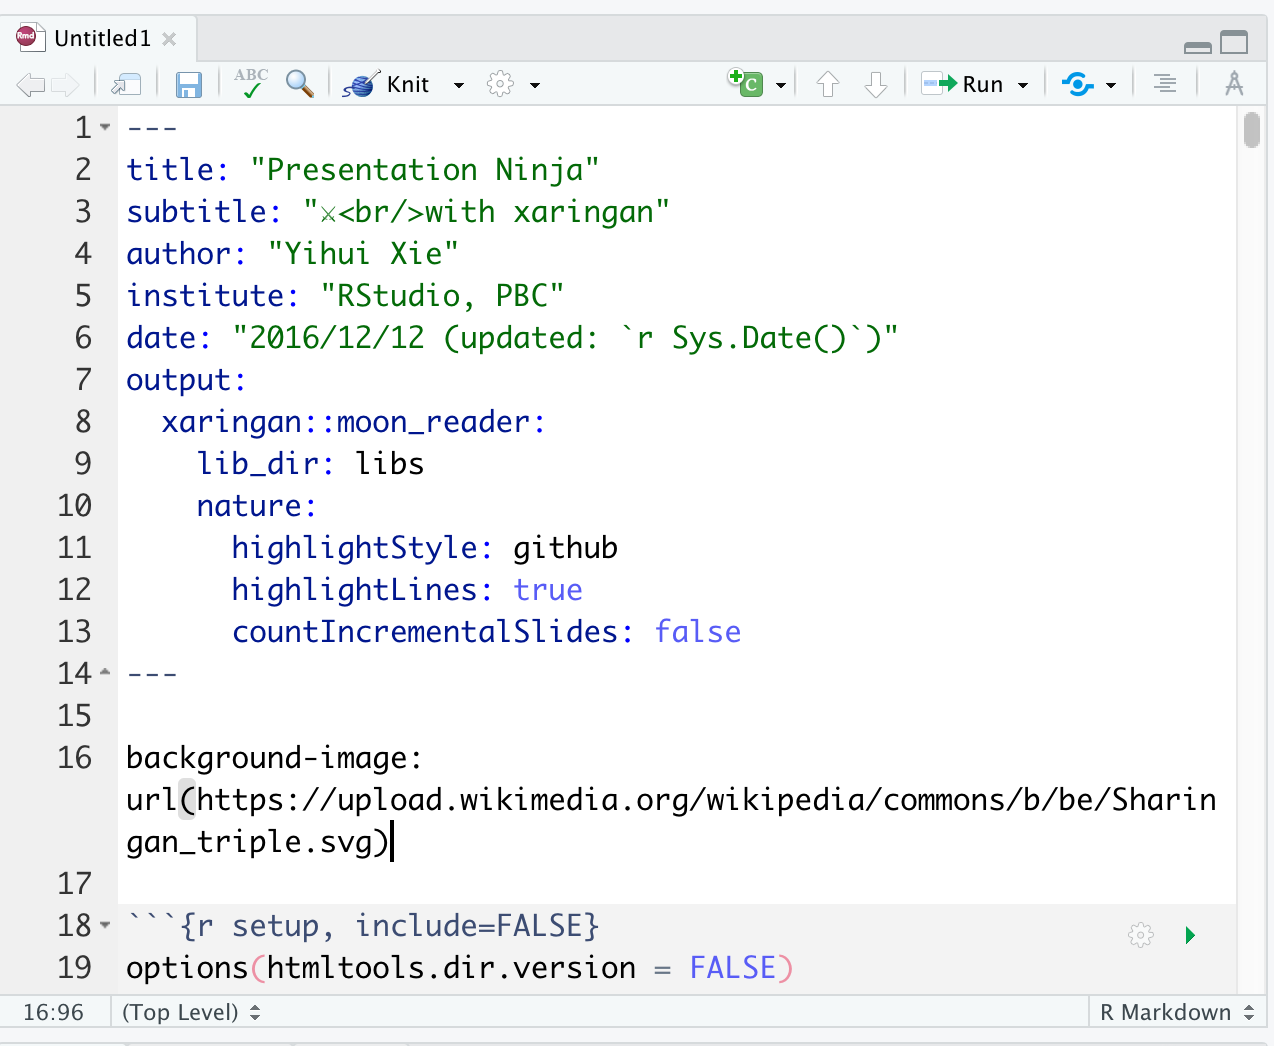Toggle fold arrow at line 14
1274x1046 pixels.
tap(105, 672)
